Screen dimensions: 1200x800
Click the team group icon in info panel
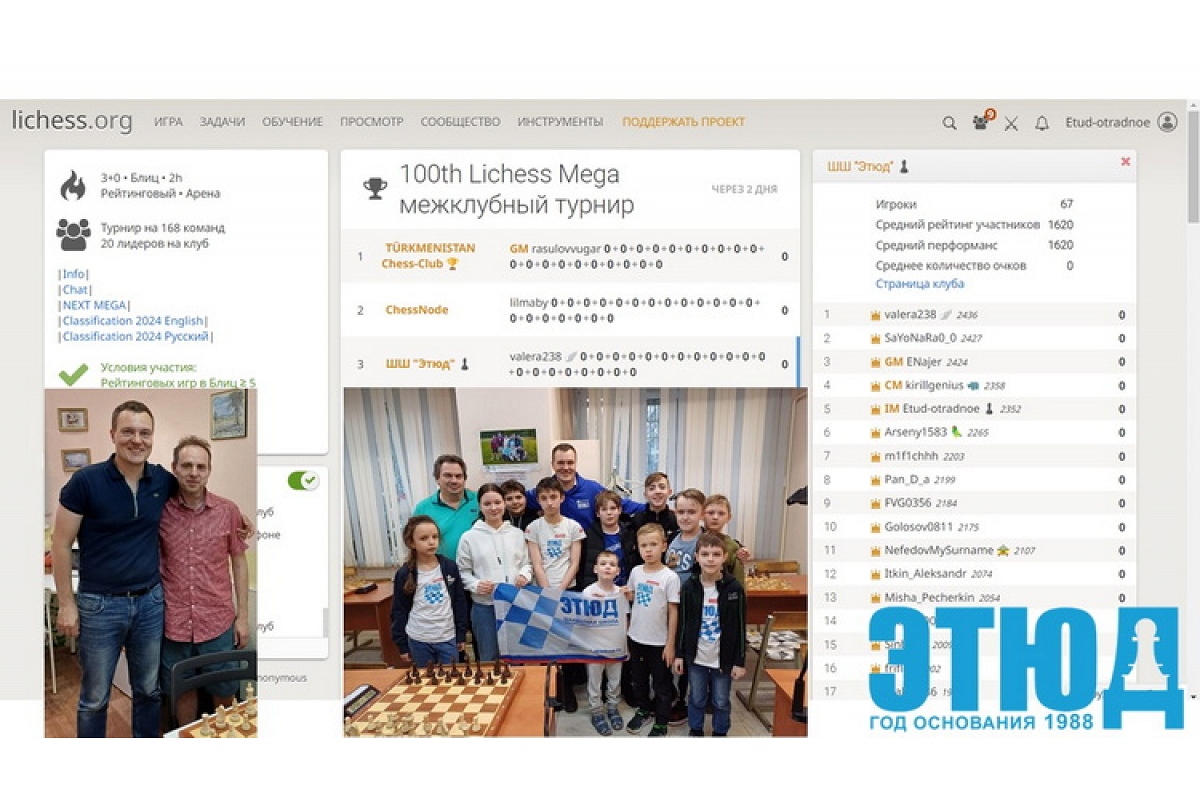(x=73, y=234)
